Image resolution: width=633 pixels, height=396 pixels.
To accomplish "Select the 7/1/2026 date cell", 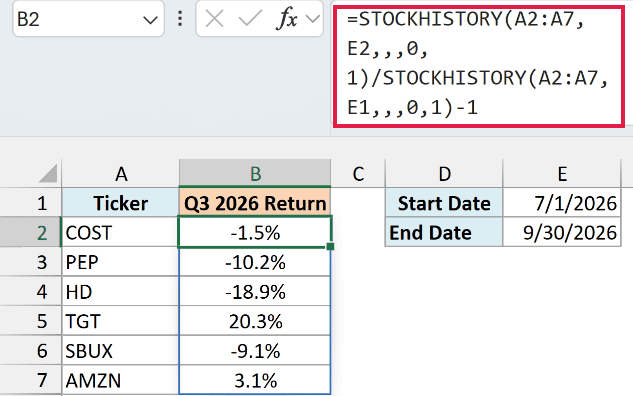I will click(562, 202).
